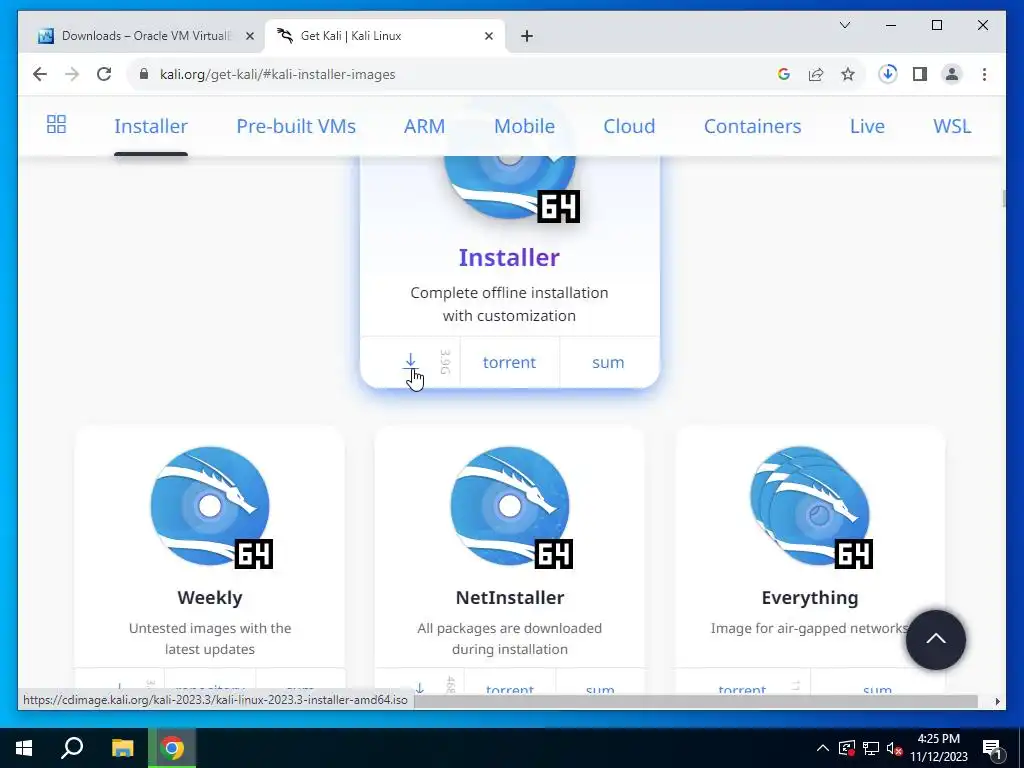This screenshot has width=1024, height=768.
Task: Open Windows taskbar search
Action: [x=72, y=748]
